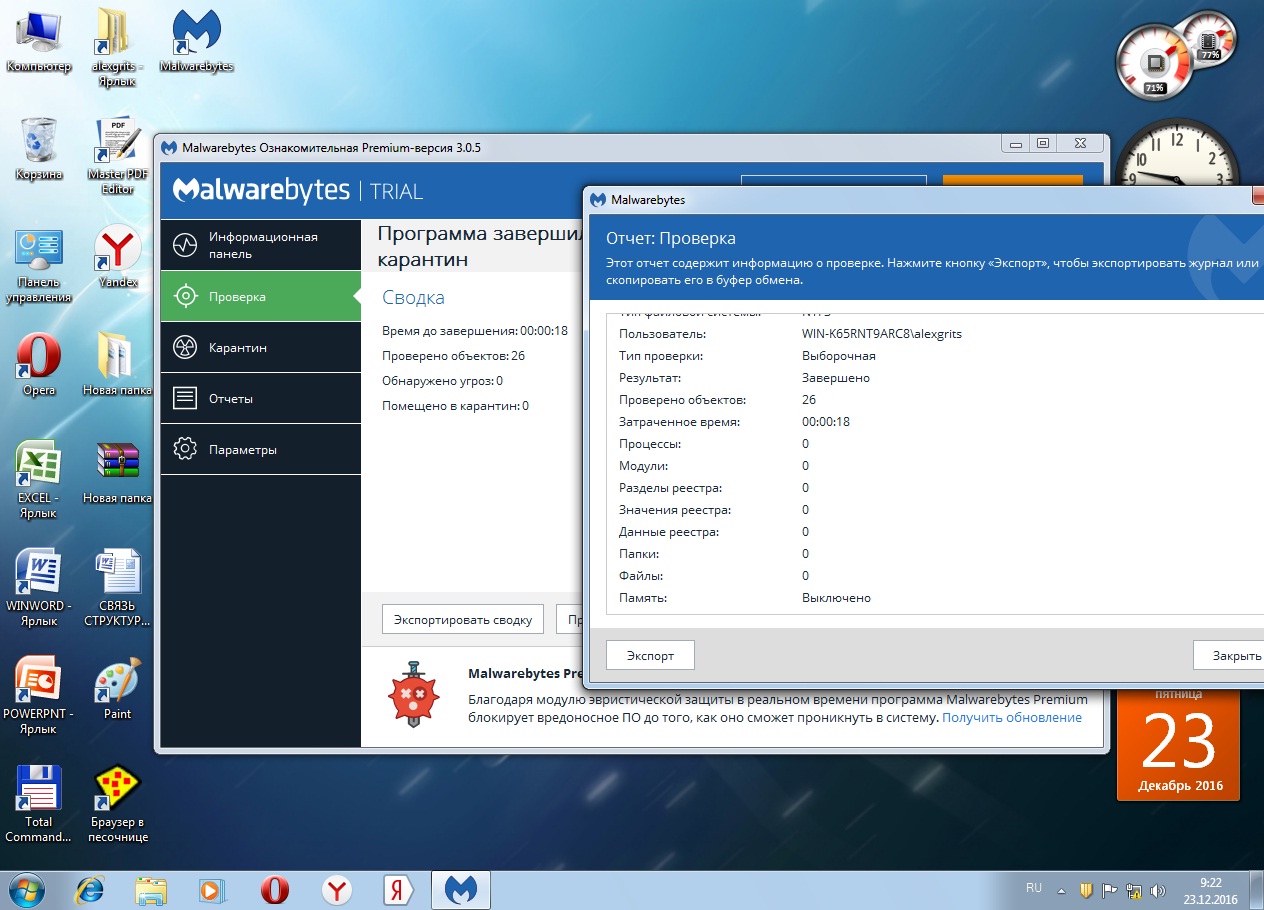Open the Malwarebytes desktop shortcut
Screen dimensions: 1264x910
197,41
